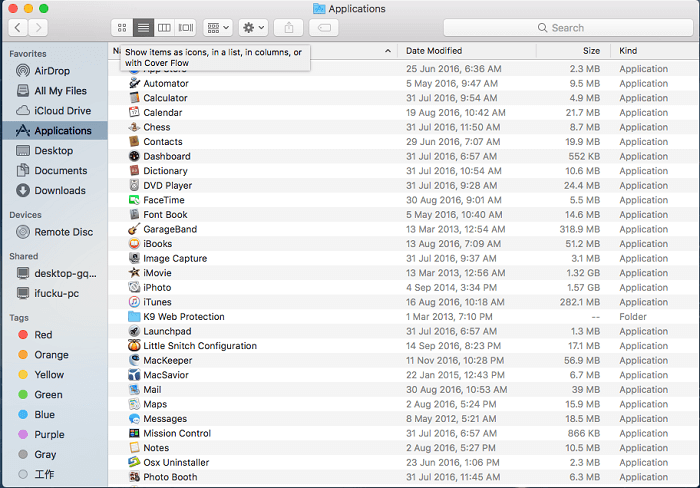Open Downloads folder in the sidebar
Viewport: 700px width, 488px height.
point(60,190)
